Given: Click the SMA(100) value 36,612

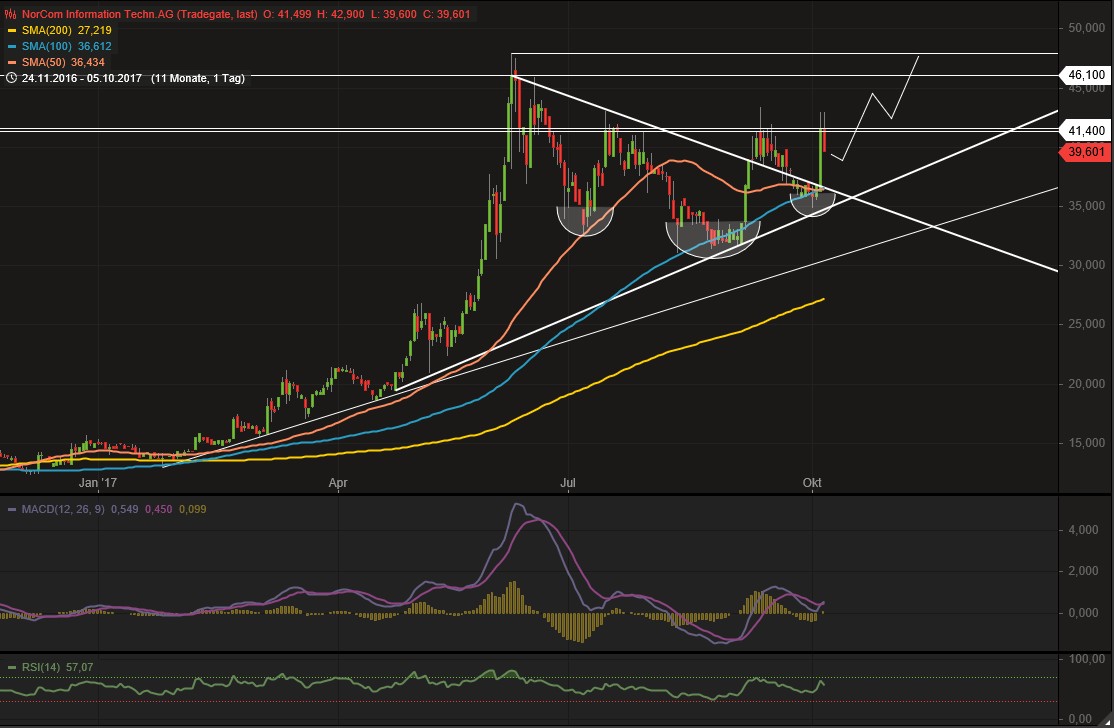Looking at the screenshot, I should (x=94, y=46).
